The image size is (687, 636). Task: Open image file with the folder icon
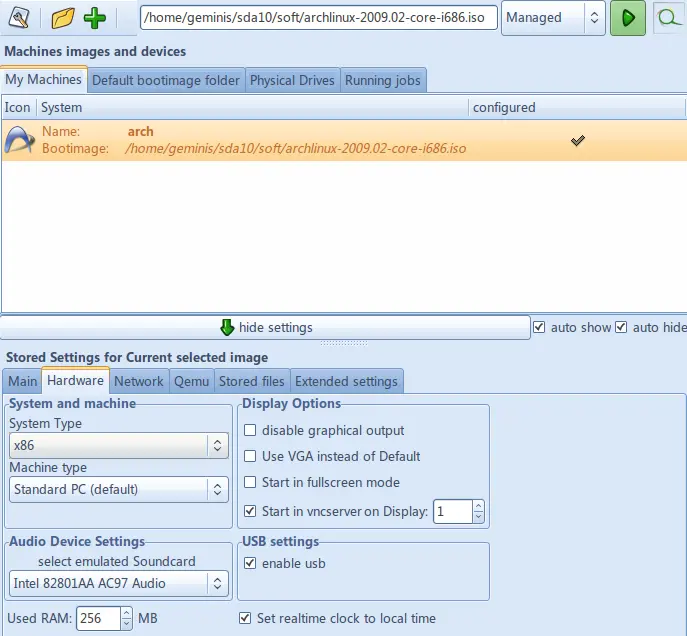click(63, 18)
